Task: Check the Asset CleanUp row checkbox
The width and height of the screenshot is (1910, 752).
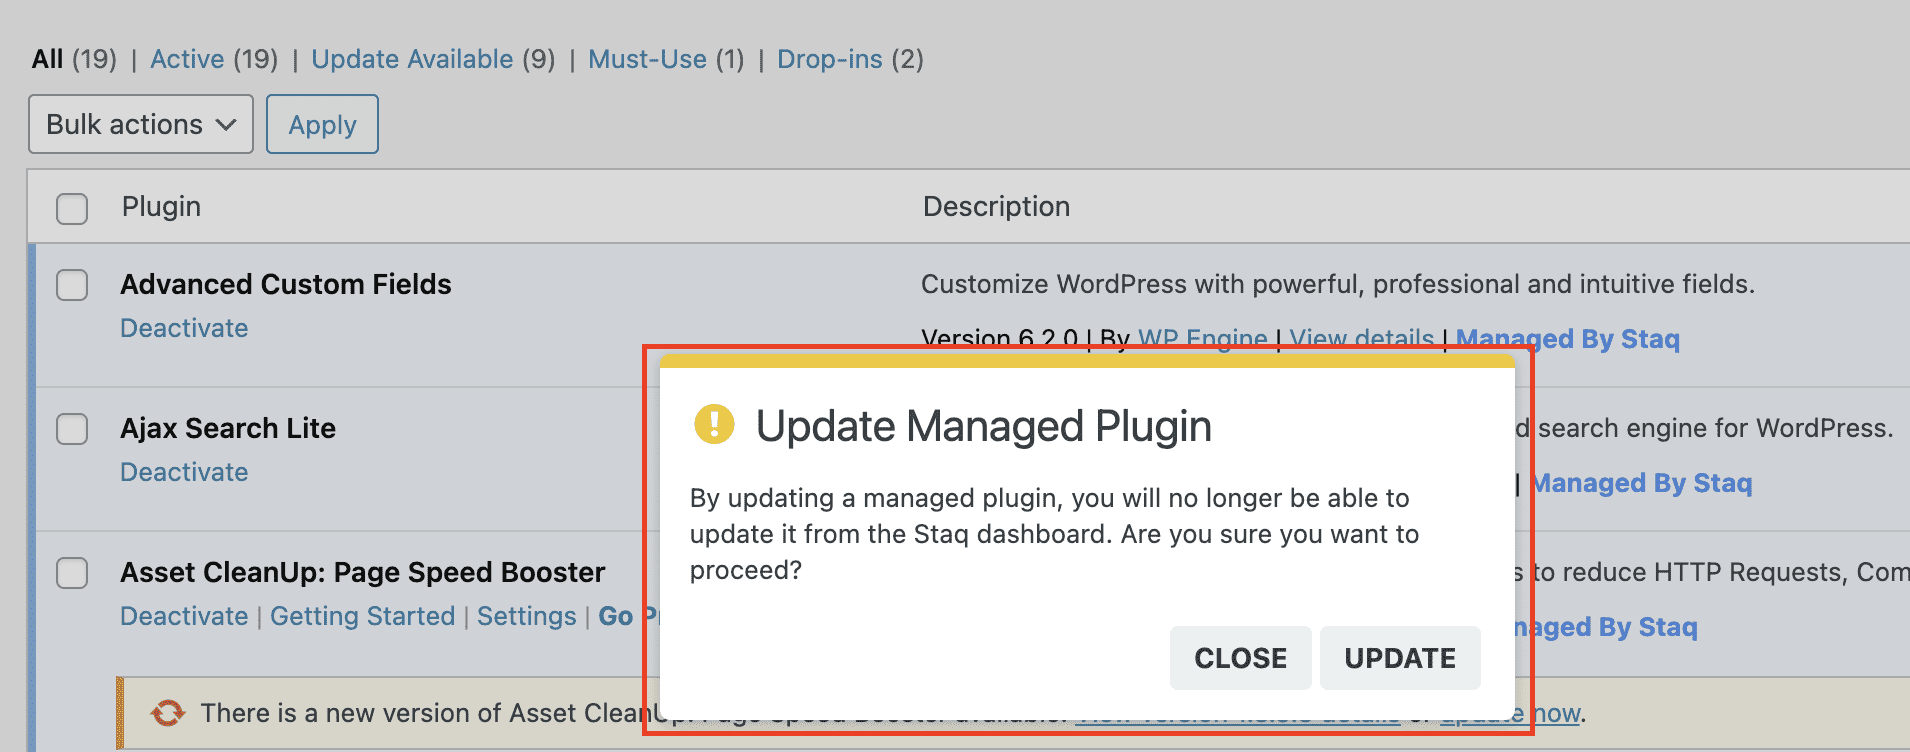Action: pyautogui.click(x=71, y=573)
